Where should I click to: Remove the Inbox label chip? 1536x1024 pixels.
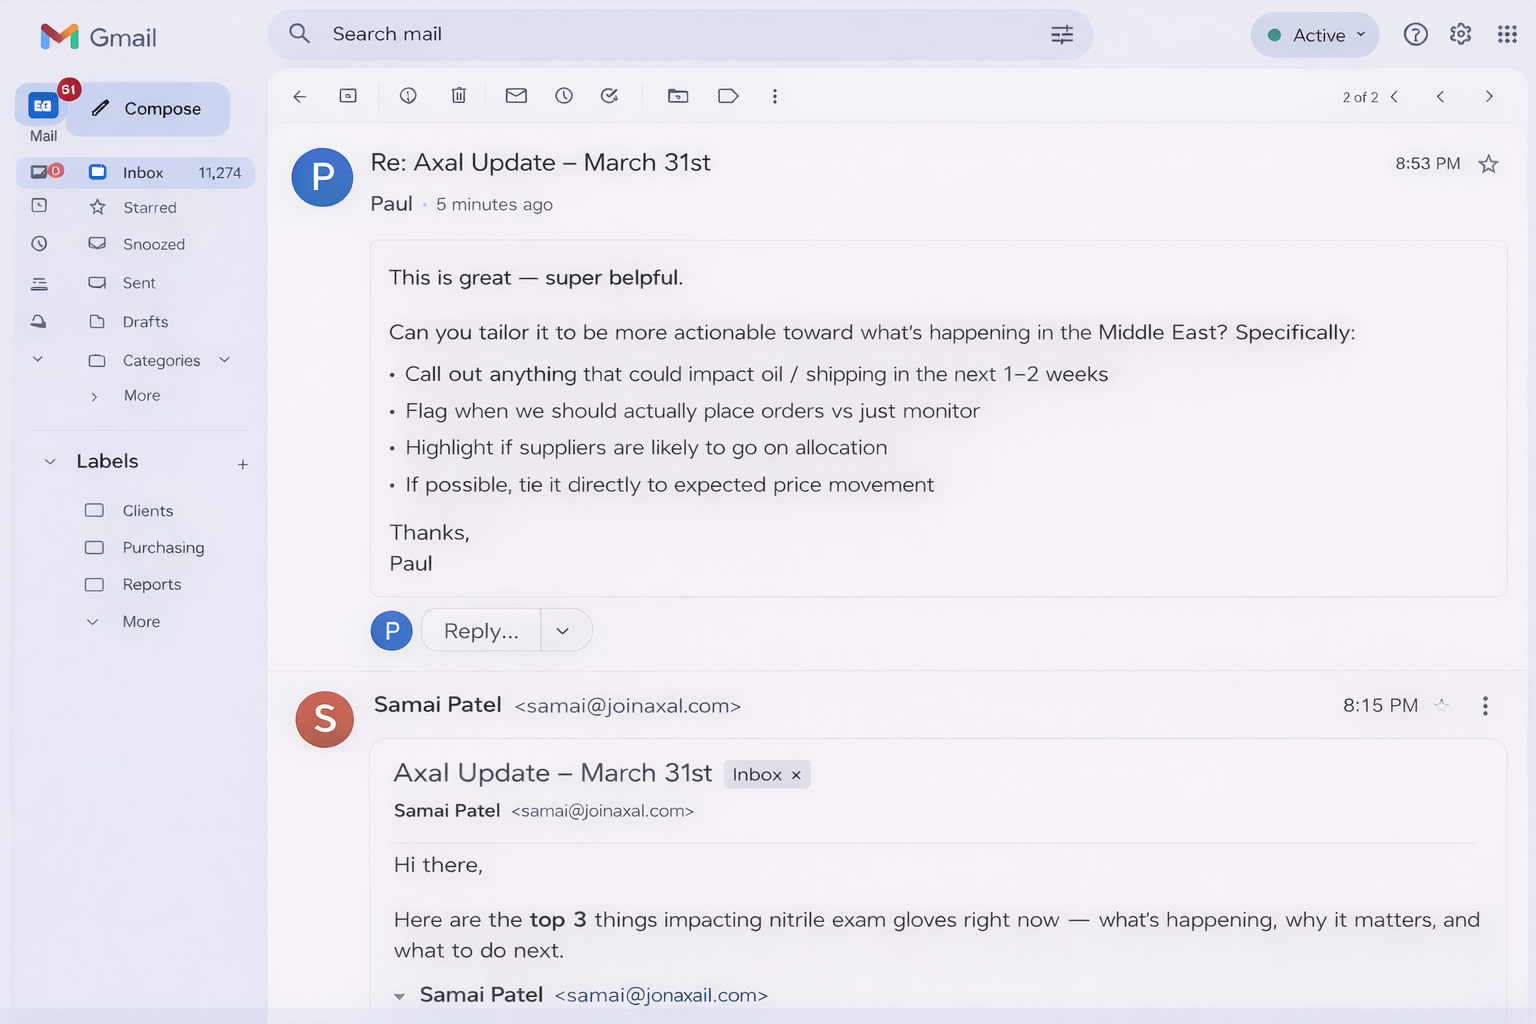click(796, 774)
